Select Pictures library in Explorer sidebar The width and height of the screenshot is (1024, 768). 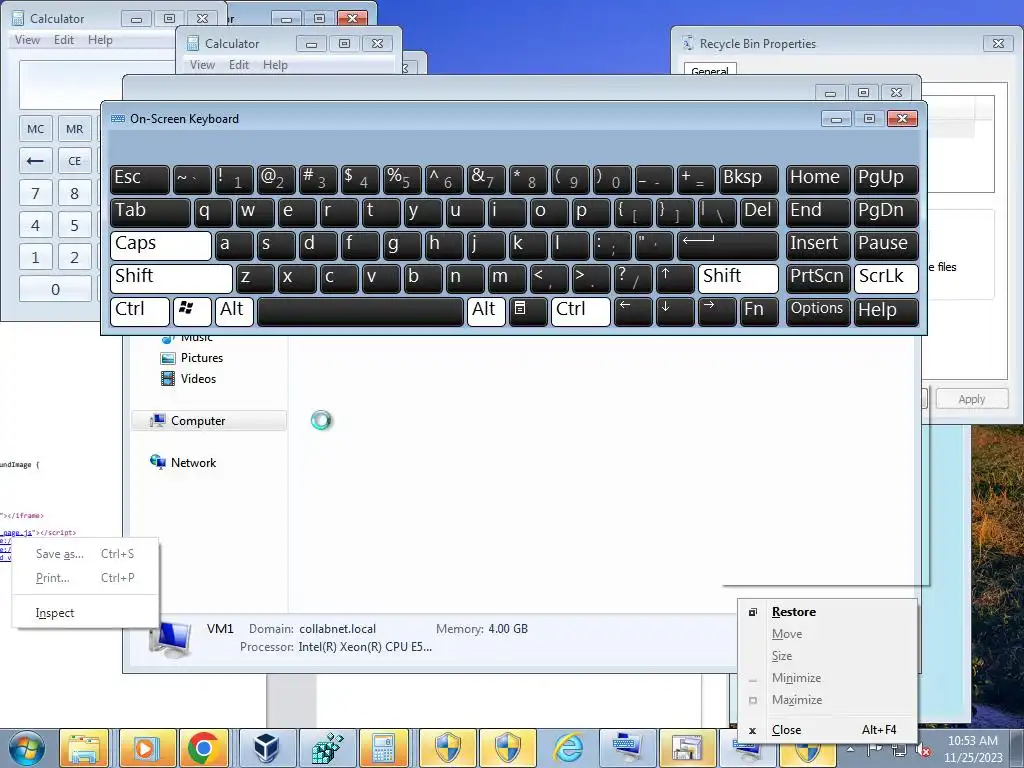tap(201, 358)
